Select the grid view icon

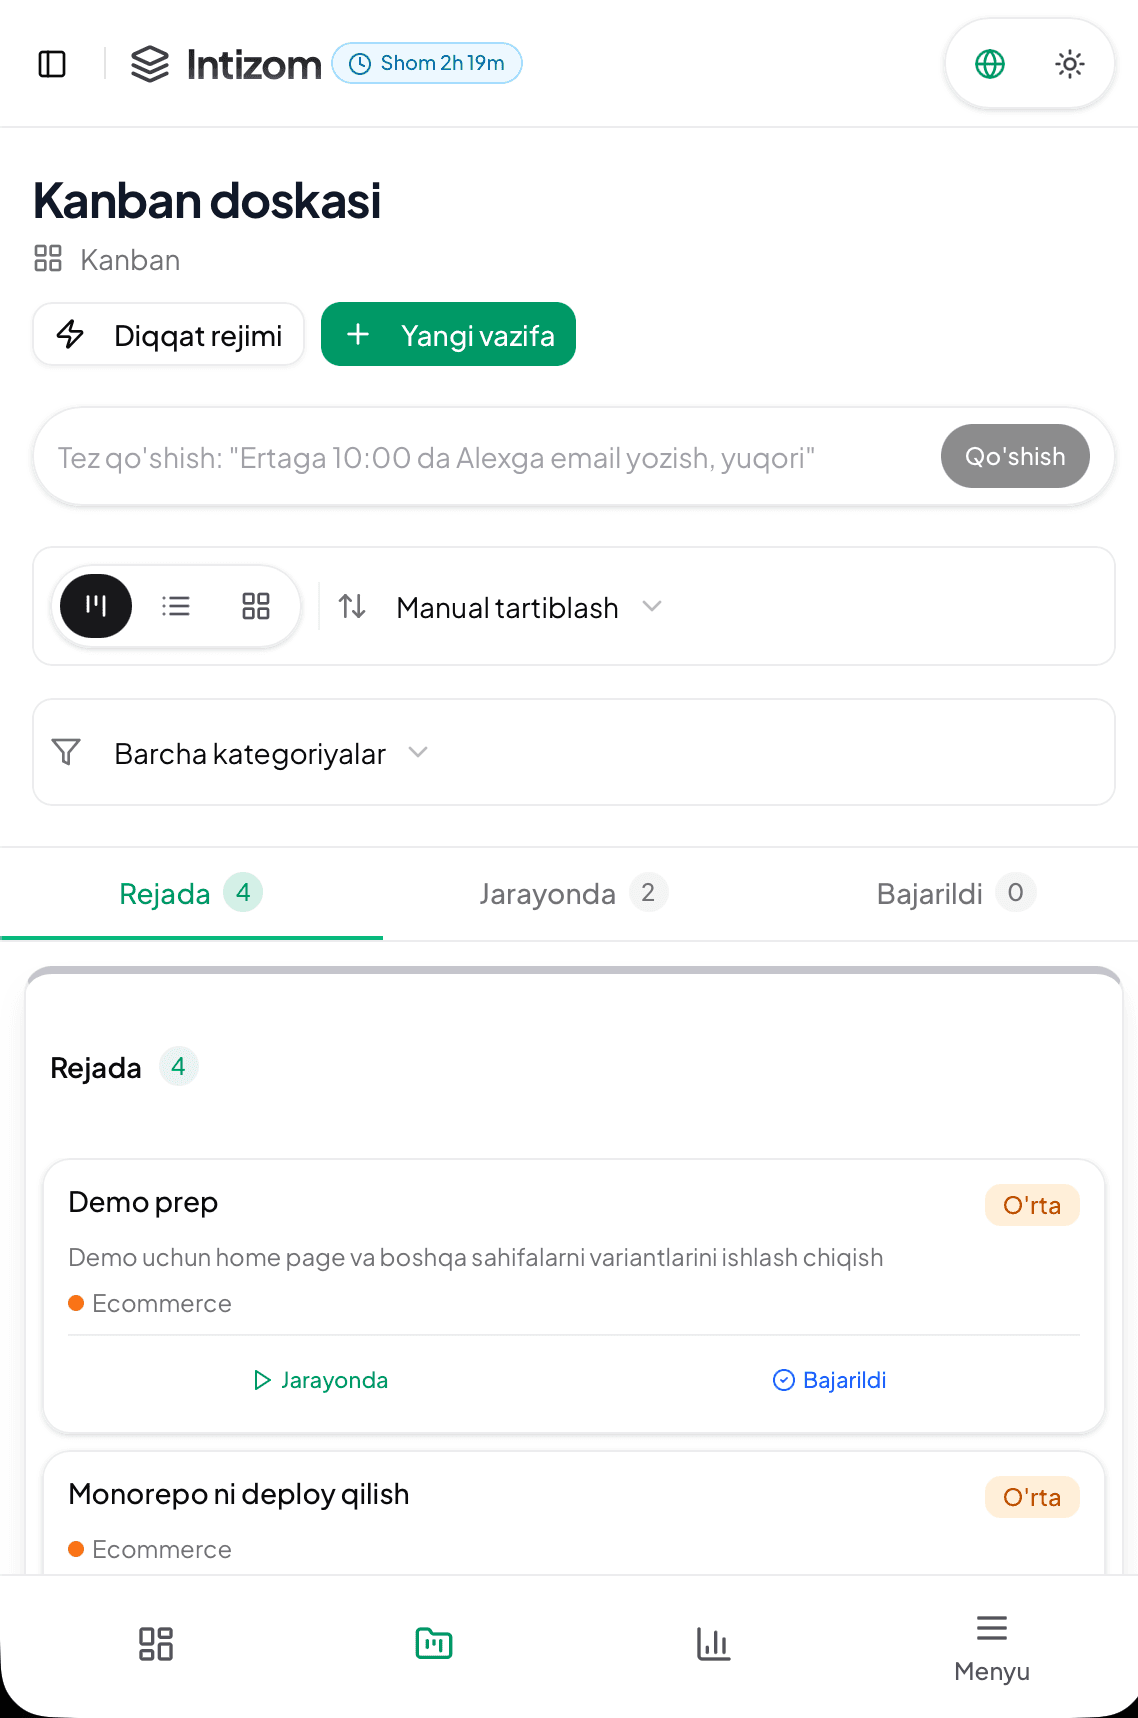point(255,606)
